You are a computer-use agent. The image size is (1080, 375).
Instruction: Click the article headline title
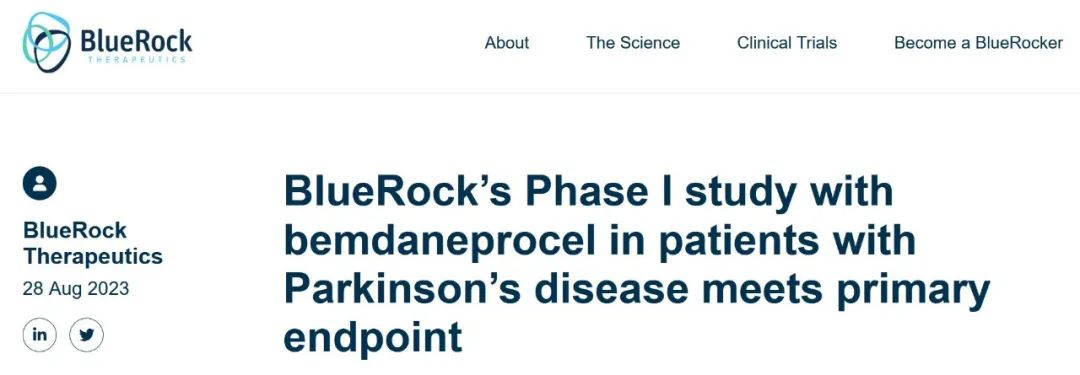(x=636, y=264)
